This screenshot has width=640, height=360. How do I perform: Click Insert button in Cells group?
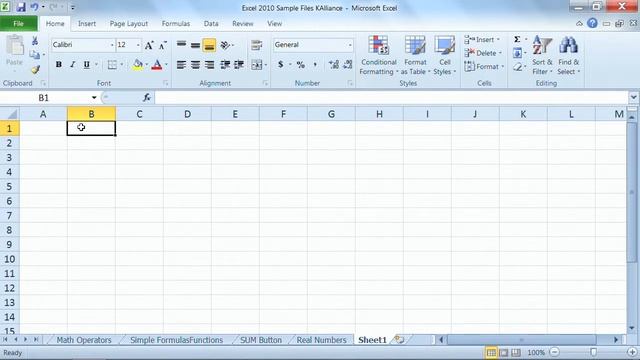click(x=482, y=40)
